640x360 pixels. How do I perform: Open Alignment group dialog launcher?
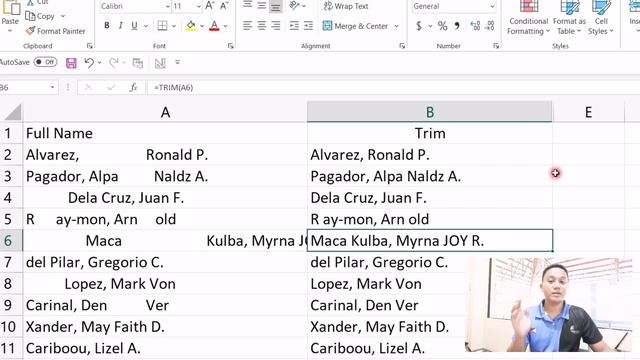point(402,46)
